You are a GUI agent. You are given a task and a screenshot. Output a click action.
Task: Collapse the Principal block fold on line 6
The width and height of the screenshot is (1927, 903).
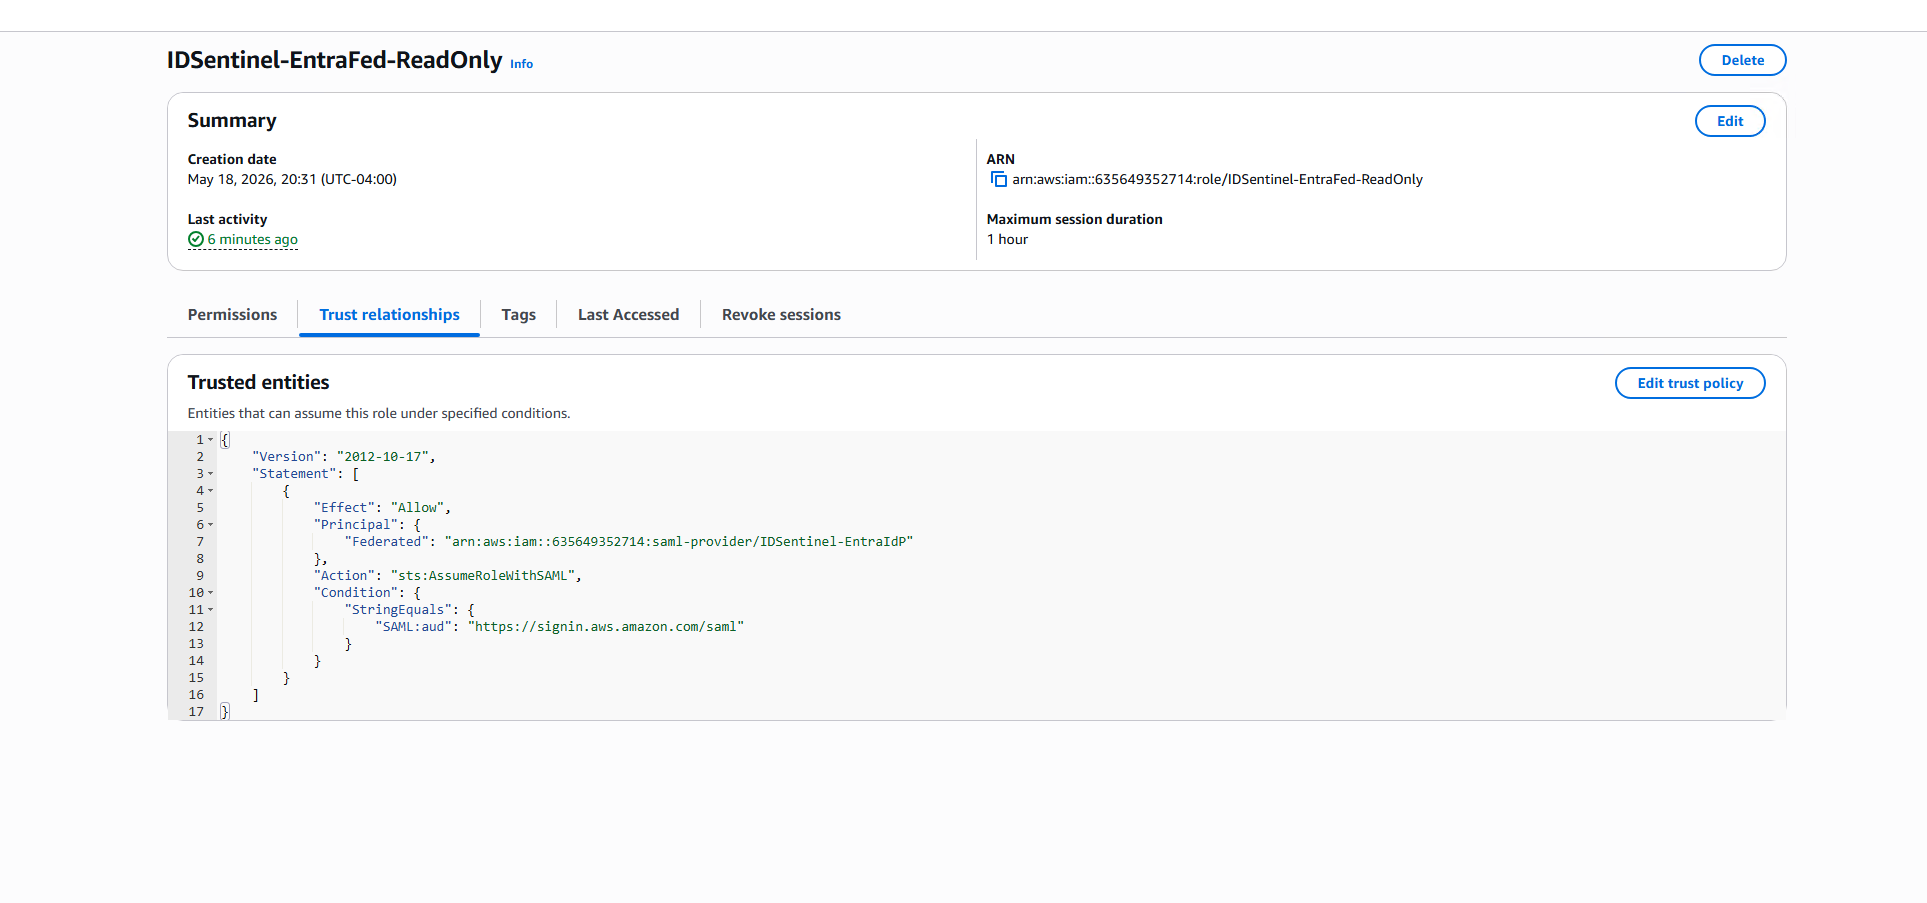coord(211,525)
